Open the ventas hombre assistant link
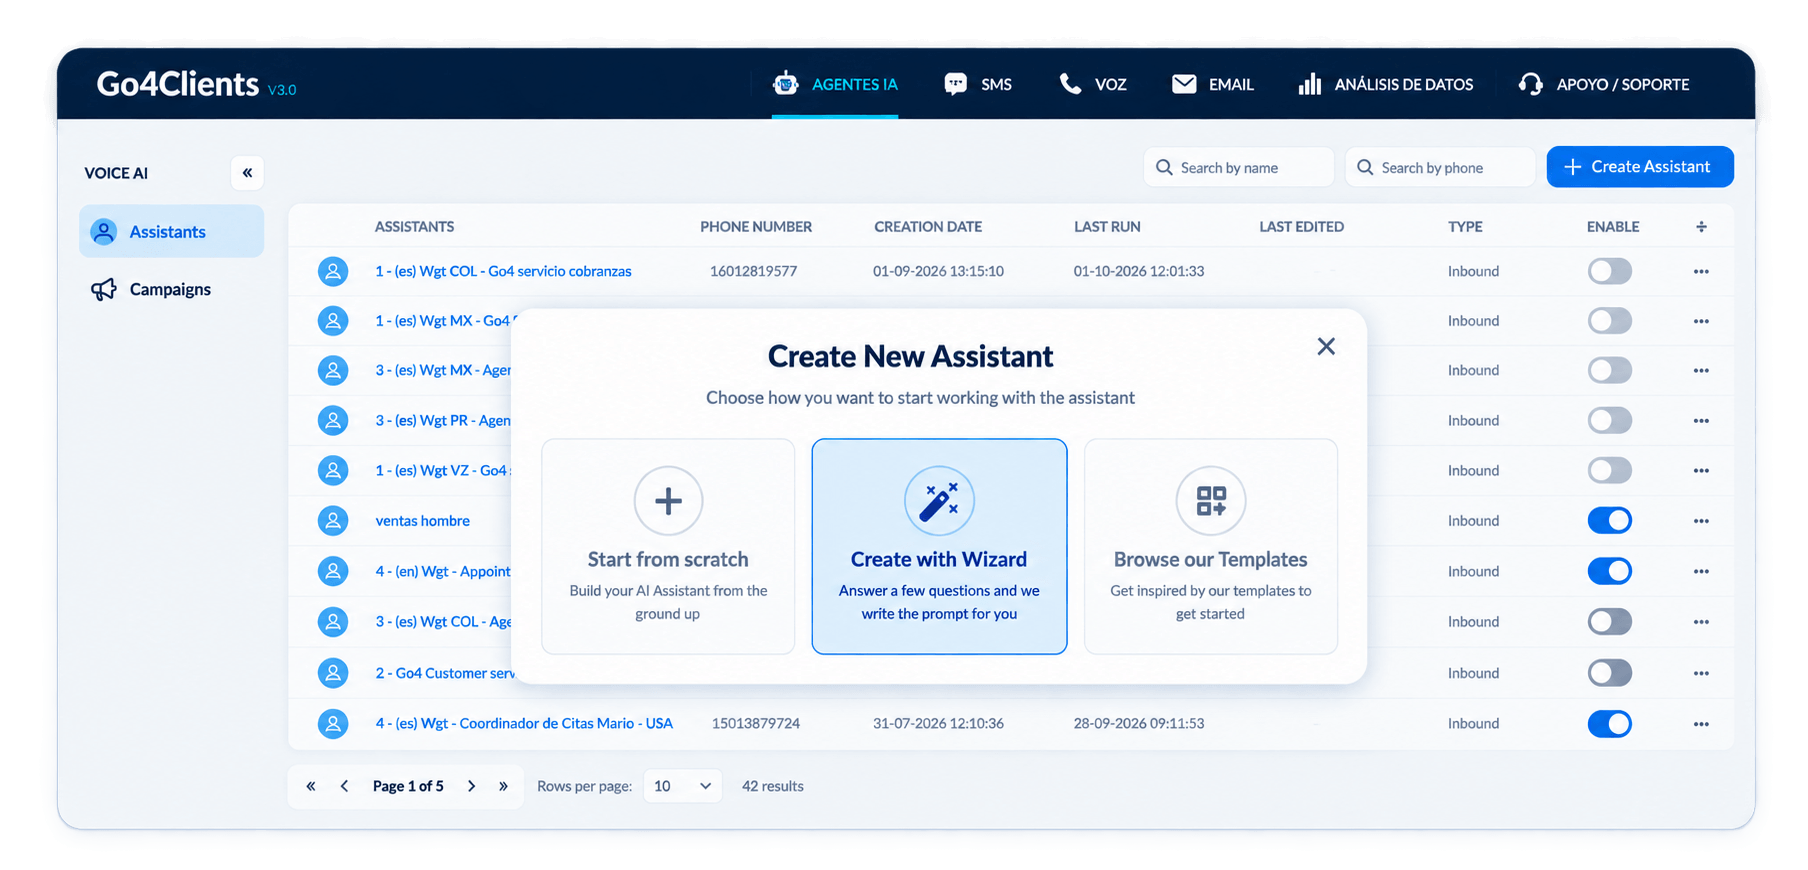Viewport: 1808px width, 870px height. tap(422, 520)
